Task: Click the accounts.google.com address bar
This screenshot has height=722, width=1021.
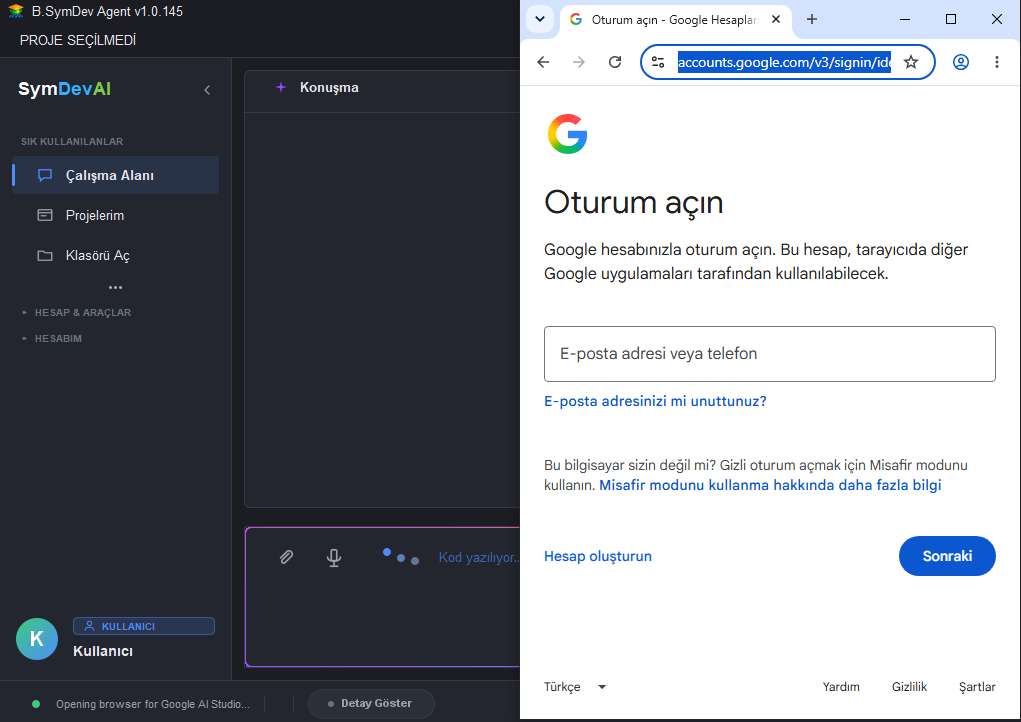Action: [784, 62]
